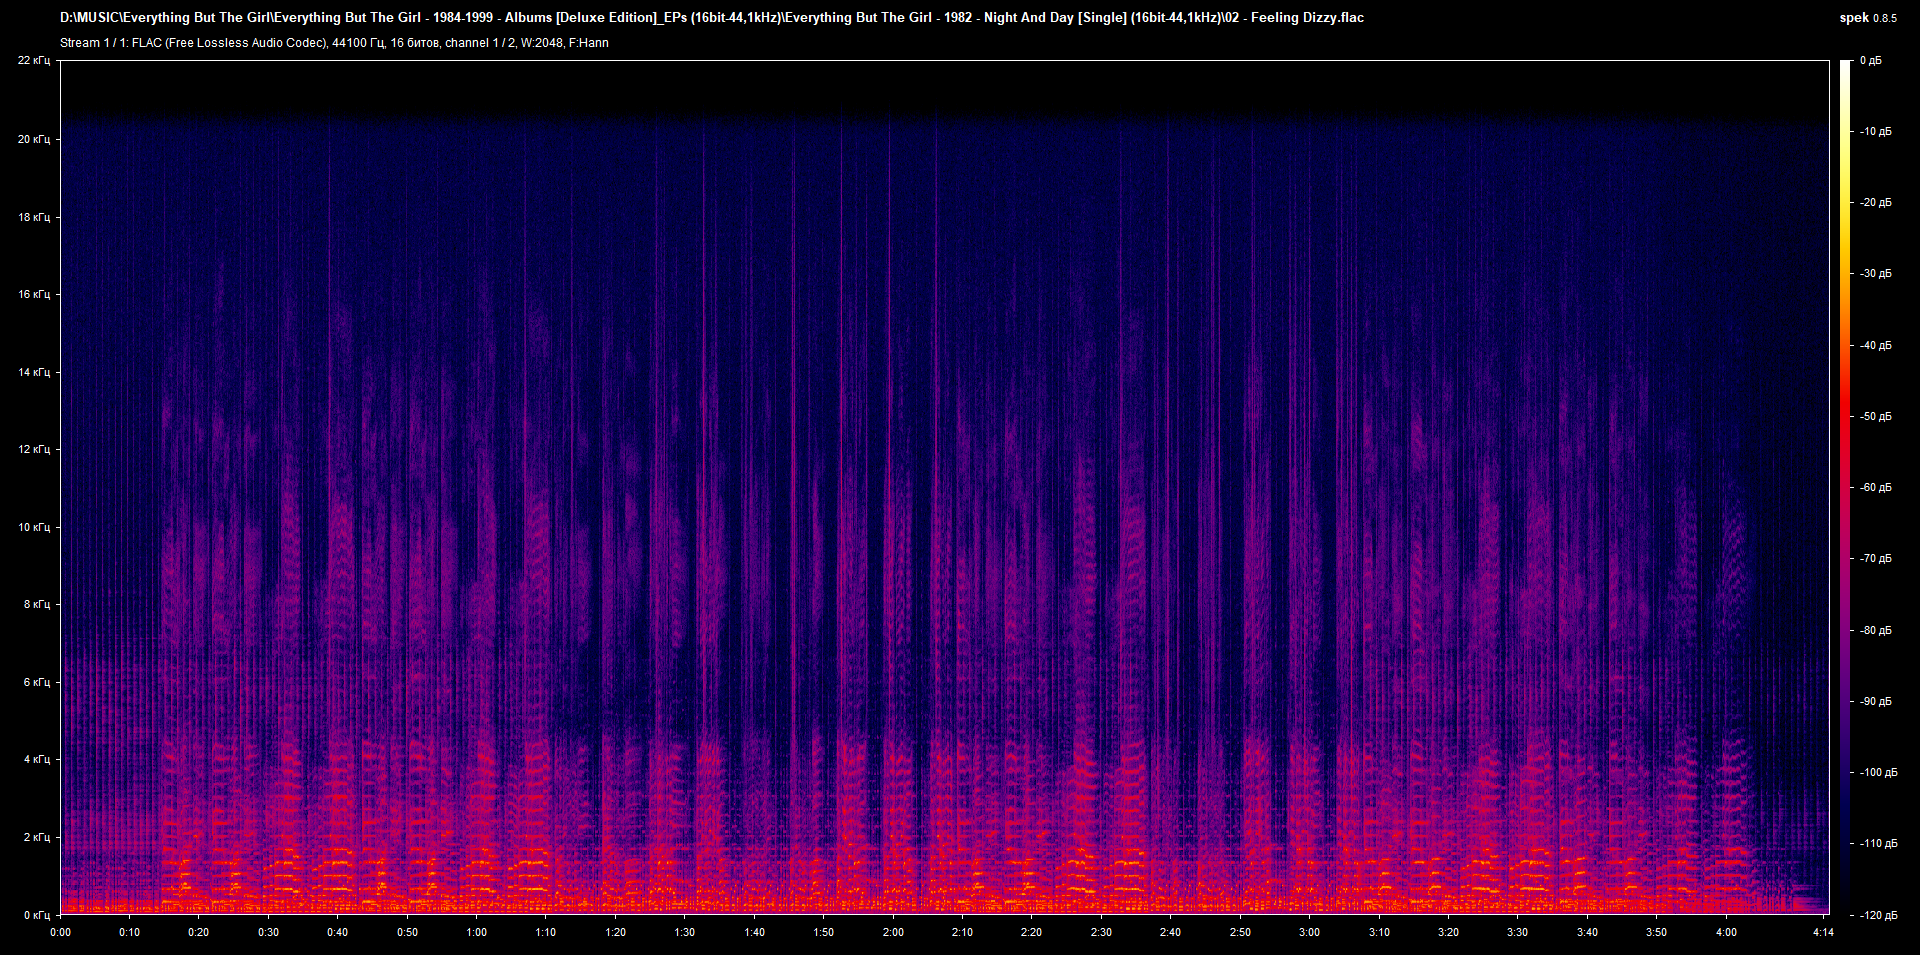
Task: Click the 1:00 time axis label
Action: (477, 932)
